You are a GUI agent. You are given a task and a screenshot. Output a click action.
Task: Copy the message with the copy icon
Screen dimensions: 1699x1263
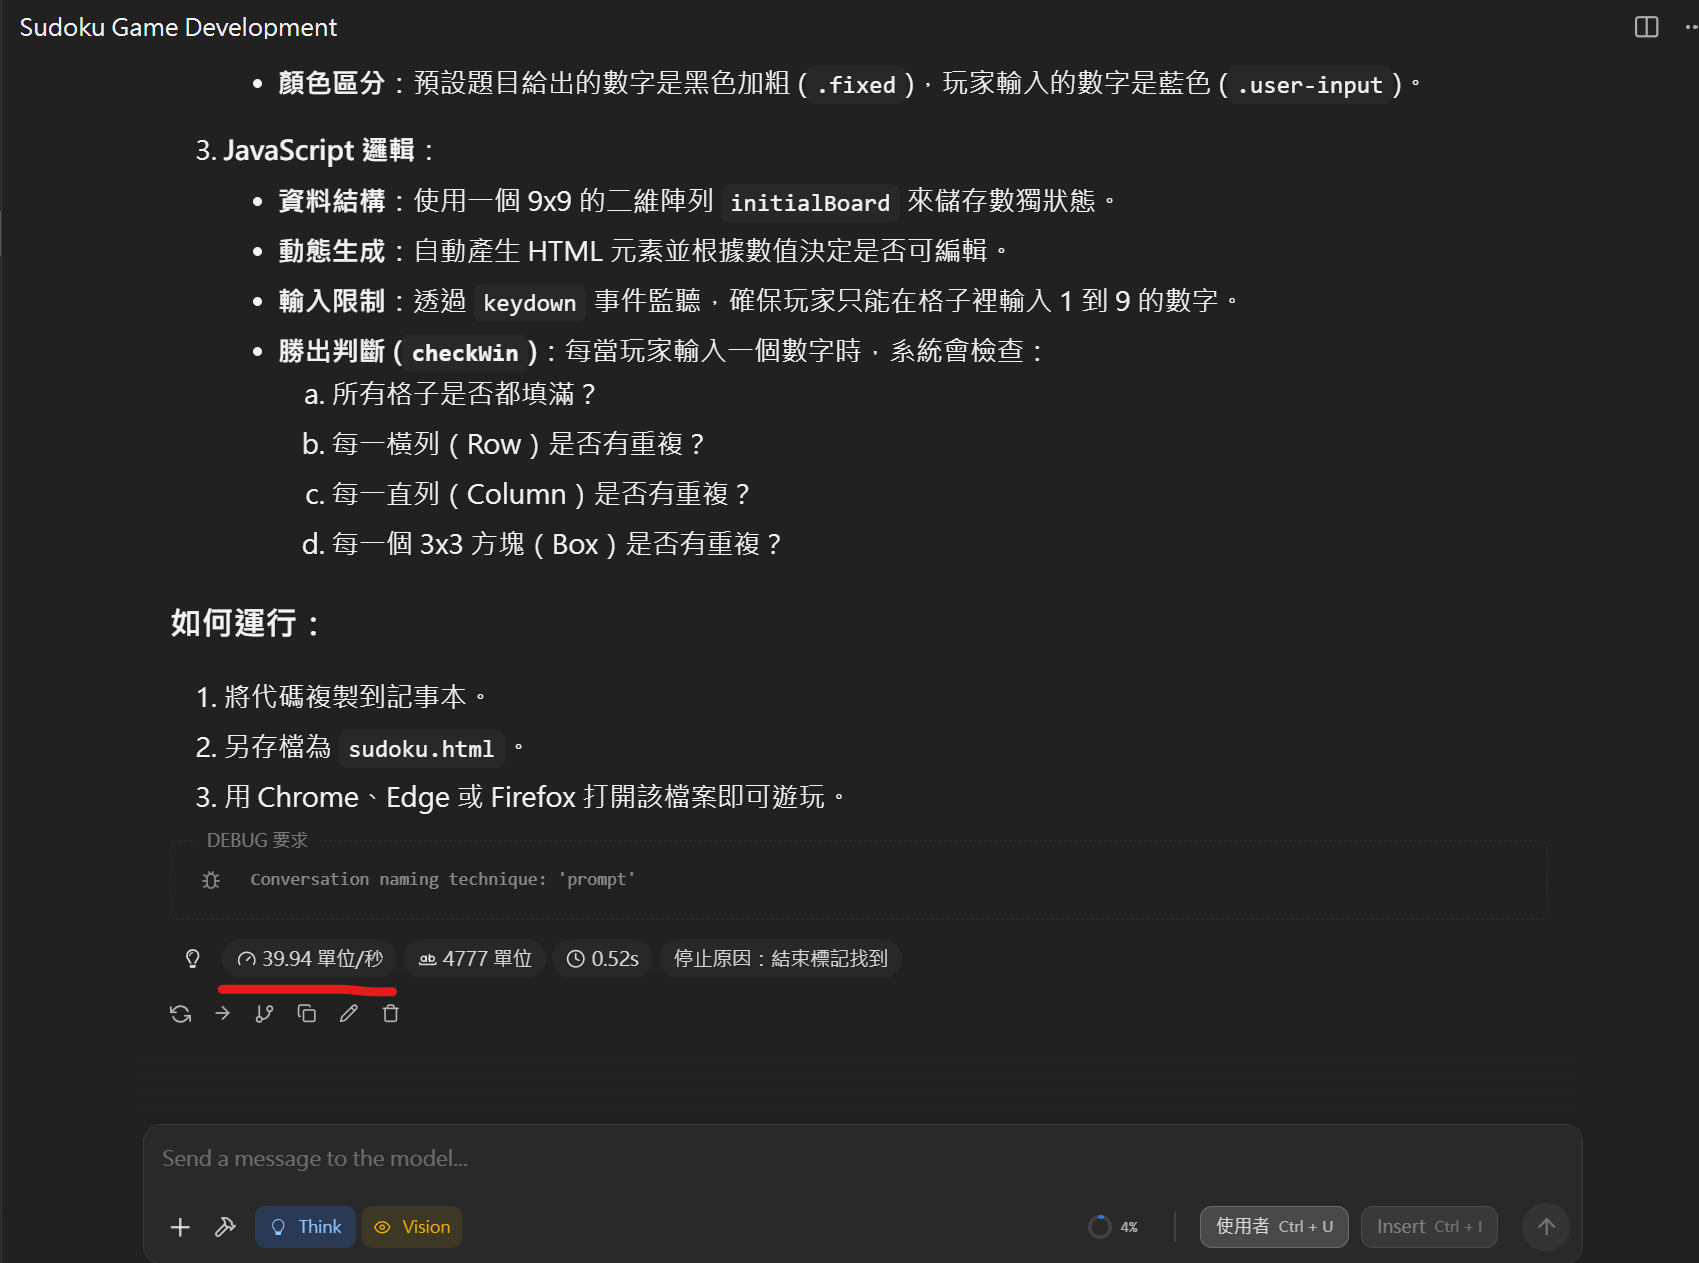[307, 1014]
